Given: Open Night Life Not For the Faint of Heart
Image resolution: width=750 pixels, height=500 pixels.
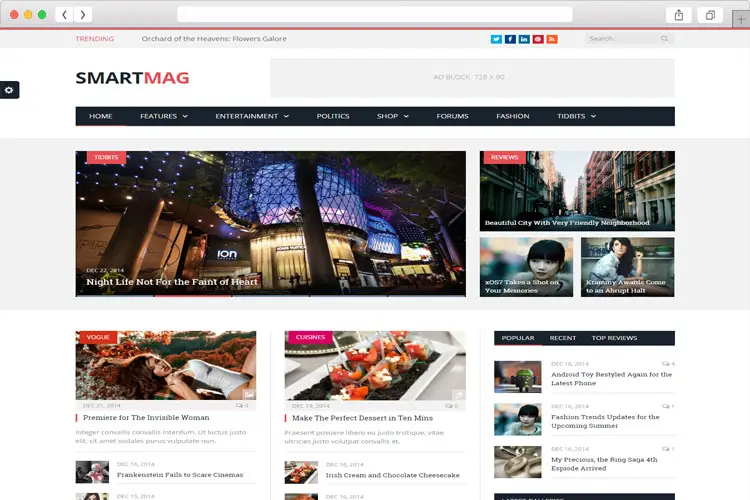Looking at the screenshot, I should click(x=172, y=282).
